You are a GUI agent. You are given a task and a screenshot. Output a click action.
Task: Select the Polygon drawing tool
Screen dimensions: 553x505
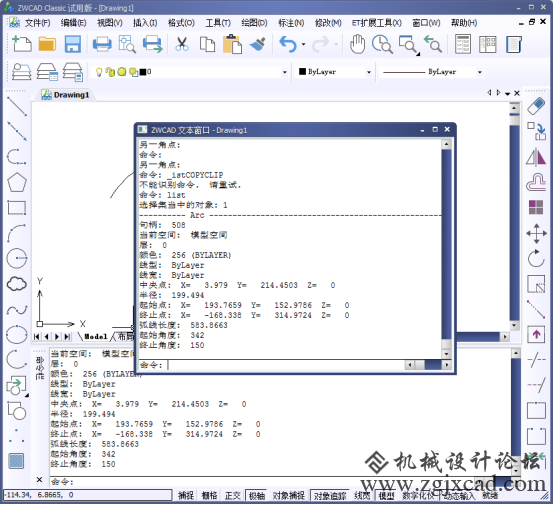click(17, 182)
